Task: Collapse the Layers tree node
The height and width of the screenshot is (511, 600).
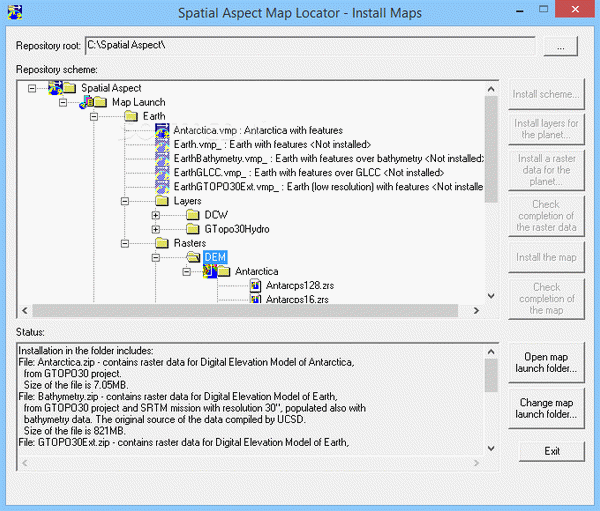Action: [125, 201]
